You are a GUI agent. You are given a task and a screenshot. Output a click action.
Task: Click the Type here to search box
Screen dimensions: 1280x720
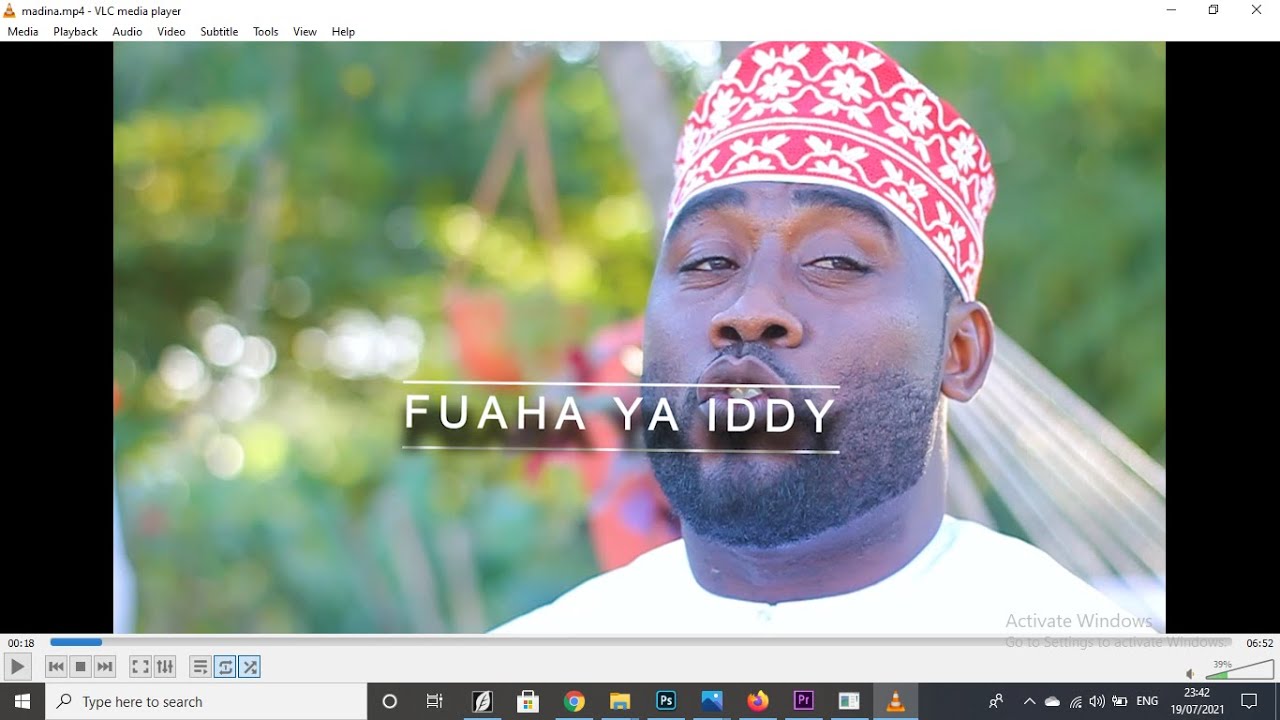coord(206,701)
